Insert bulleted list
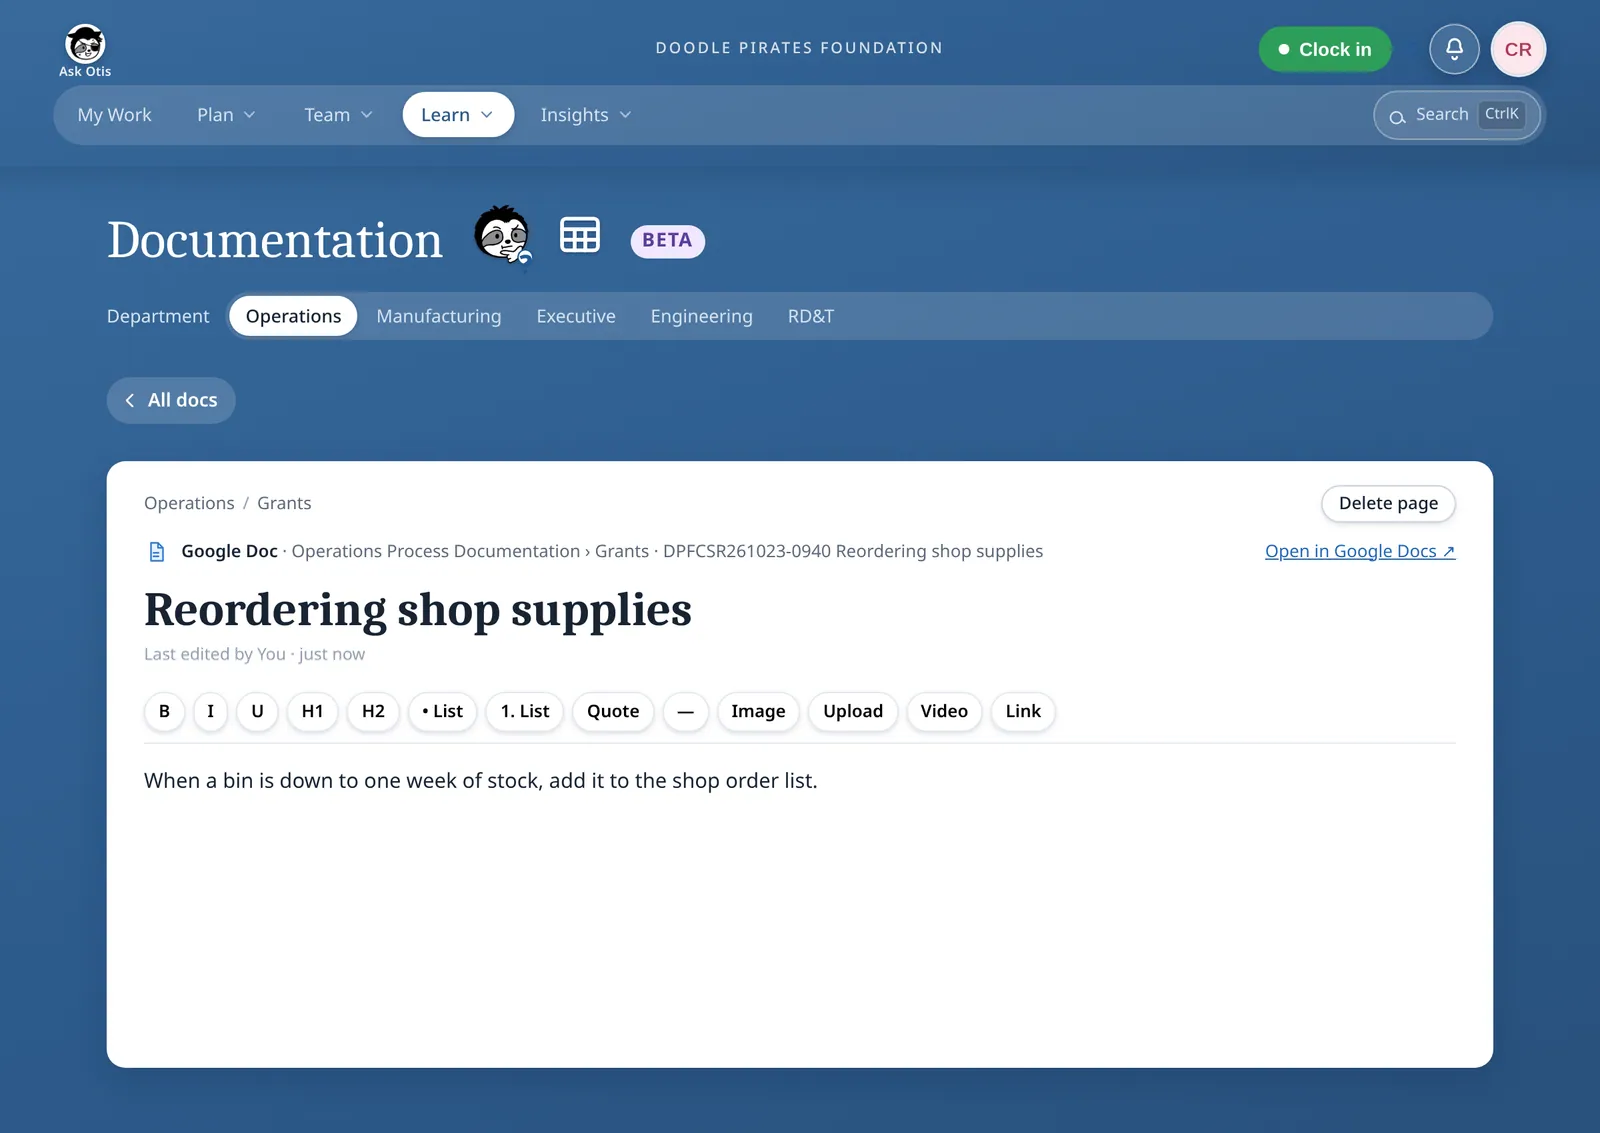The height and width of the screenshot is (1133, 1600). point(442,711)
